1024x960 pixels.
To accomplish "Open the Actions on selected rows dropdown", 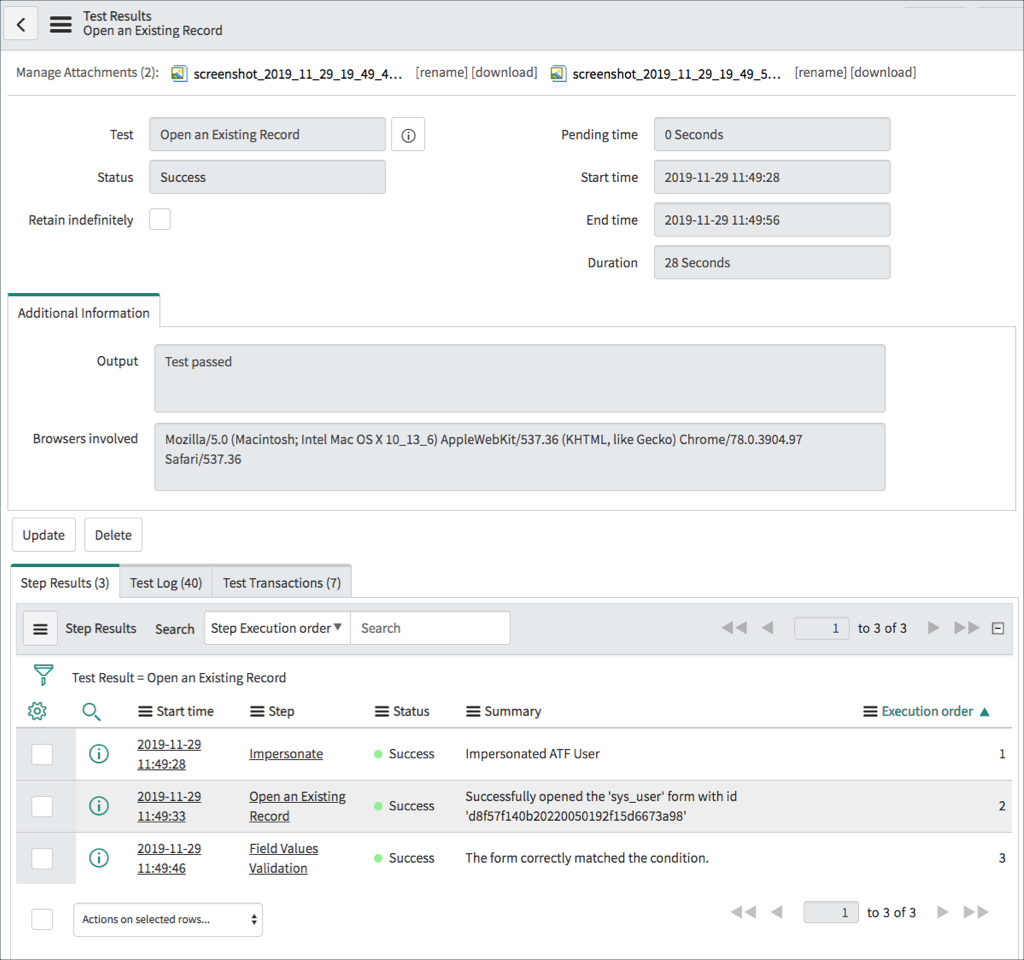I will click(167, 918).
